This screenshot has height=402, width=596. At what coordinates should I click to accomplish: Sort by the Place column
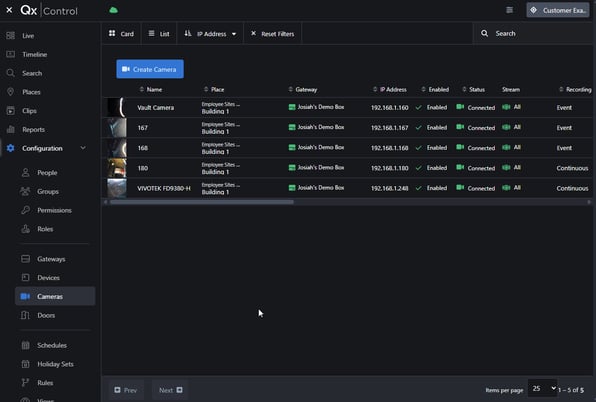(214, 90)
